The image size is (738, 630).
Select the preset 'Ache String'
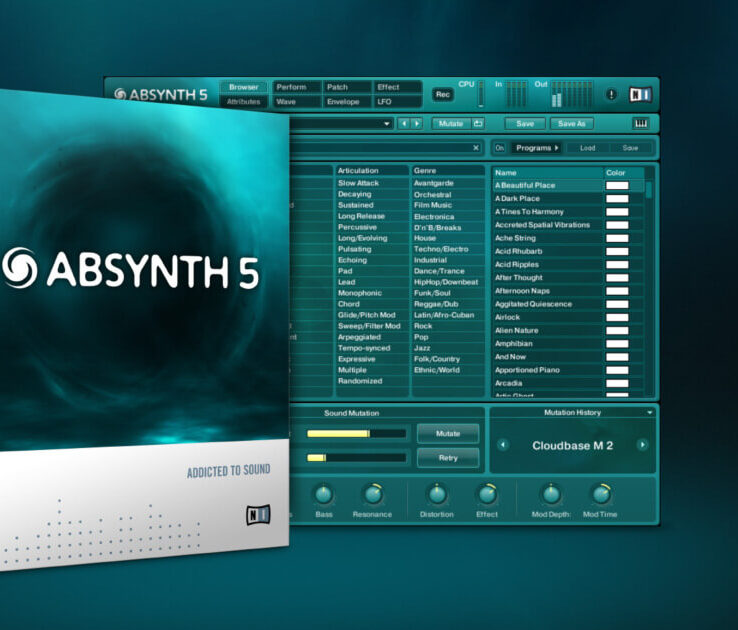coord(548,238)
